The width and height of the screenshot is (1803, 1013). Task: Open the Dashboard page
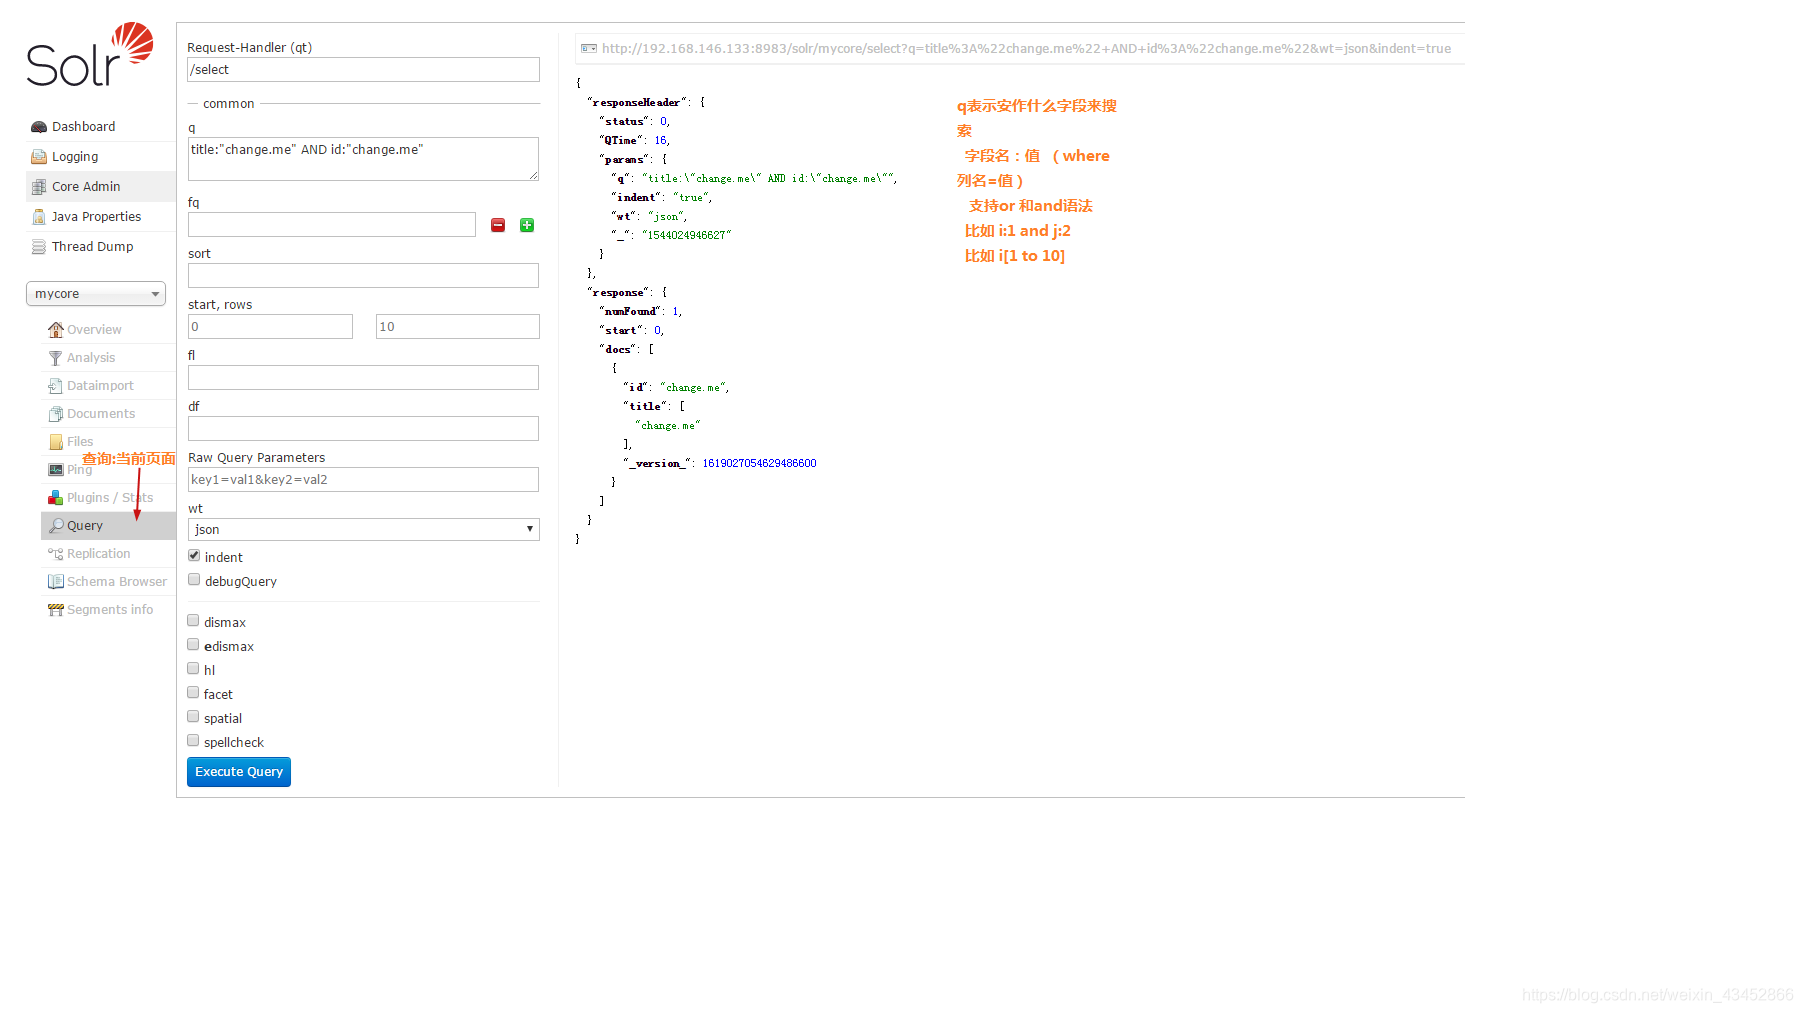83,127
